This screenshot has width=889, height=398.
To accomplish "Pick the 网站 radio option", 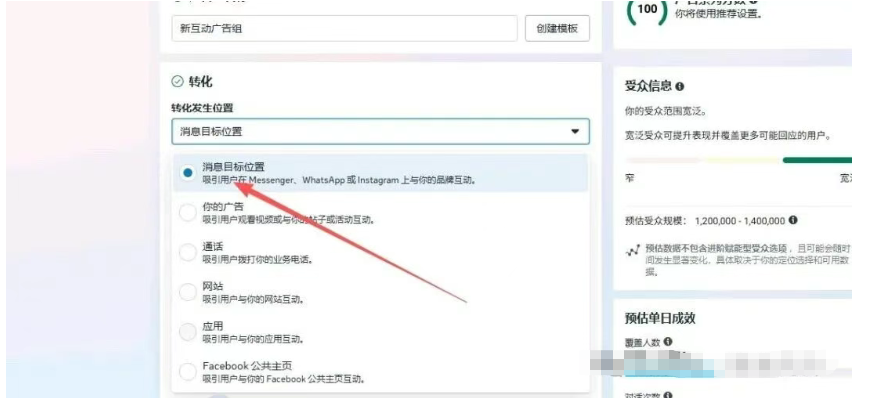I will [188, 293].
